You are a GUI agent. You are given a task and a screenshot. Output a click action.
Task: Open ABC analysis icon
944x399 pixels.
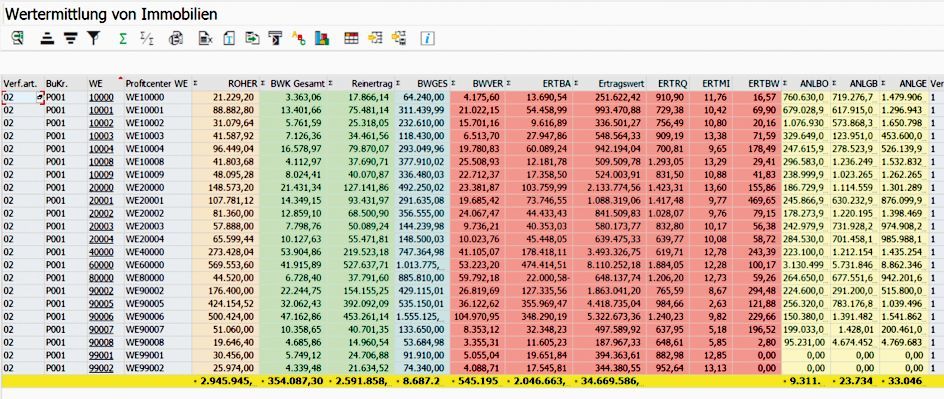coord(299,39)
